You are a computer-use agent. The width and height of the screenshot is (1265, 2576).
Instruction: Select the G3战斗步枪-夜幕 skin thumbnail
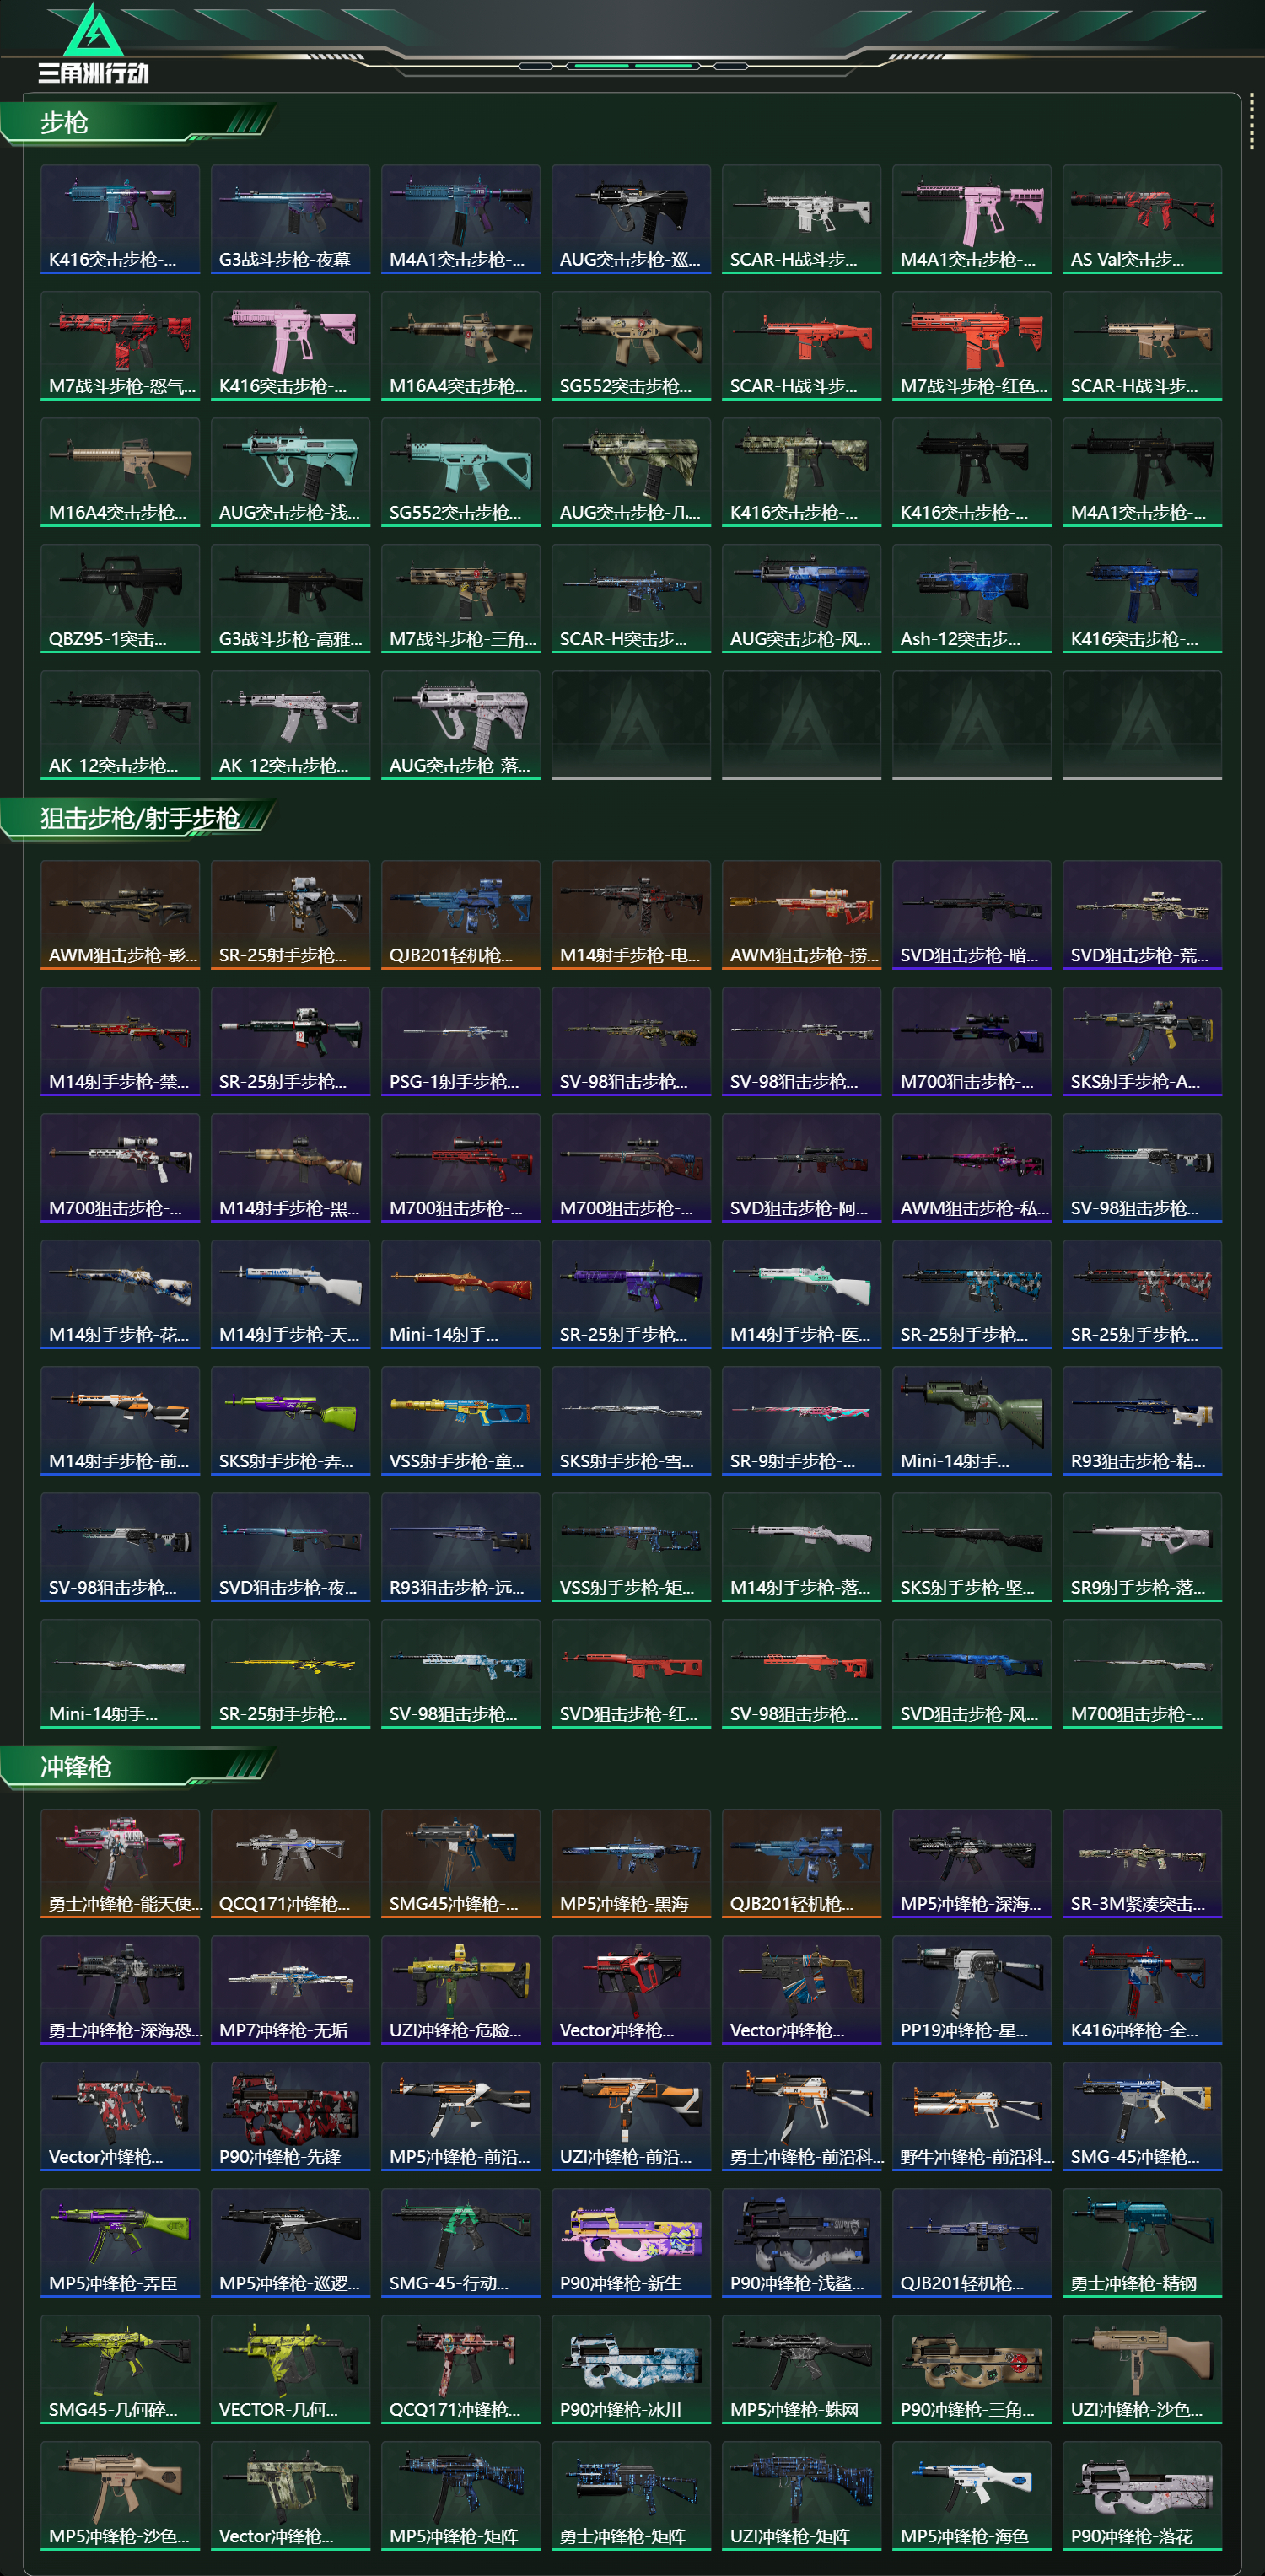[x=290, y=219]
